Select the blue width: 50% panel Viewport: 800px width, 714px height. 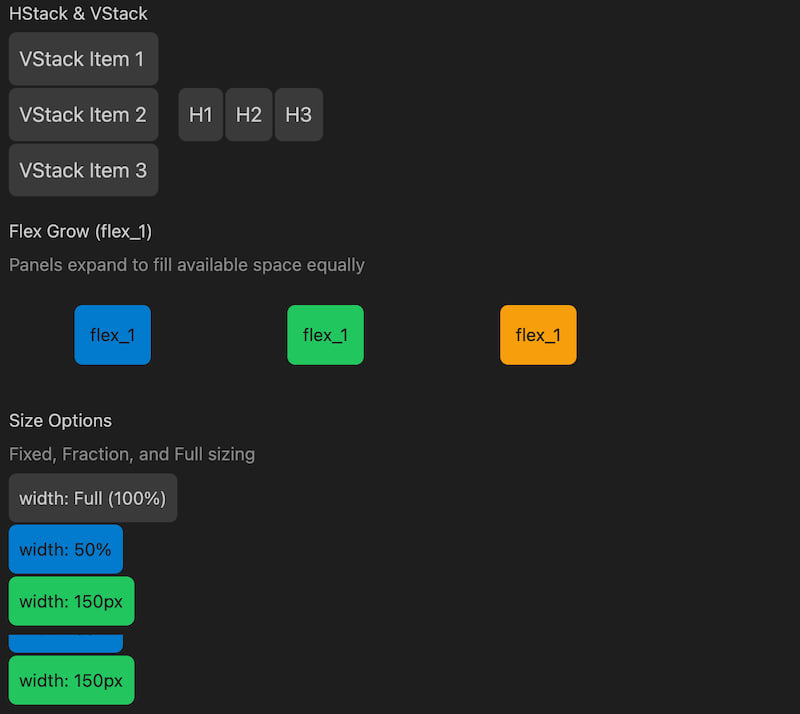(x=66, y=549)
